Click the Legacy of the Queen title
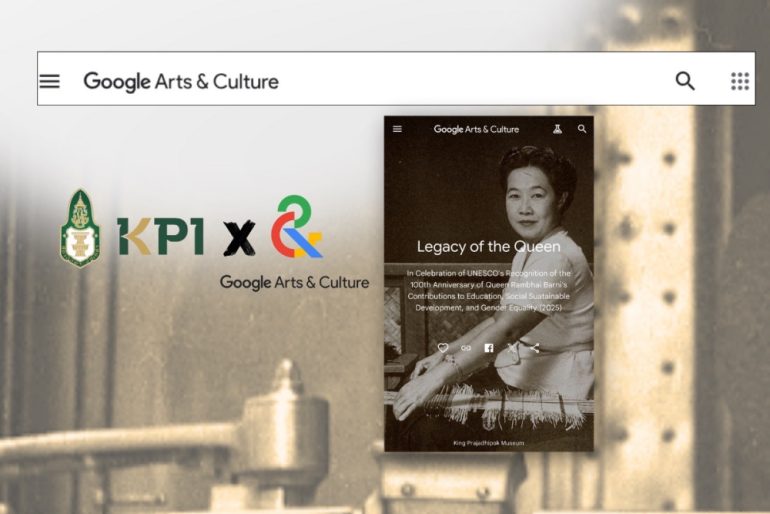This screenshot has height=514, width=770. (488, 246)
